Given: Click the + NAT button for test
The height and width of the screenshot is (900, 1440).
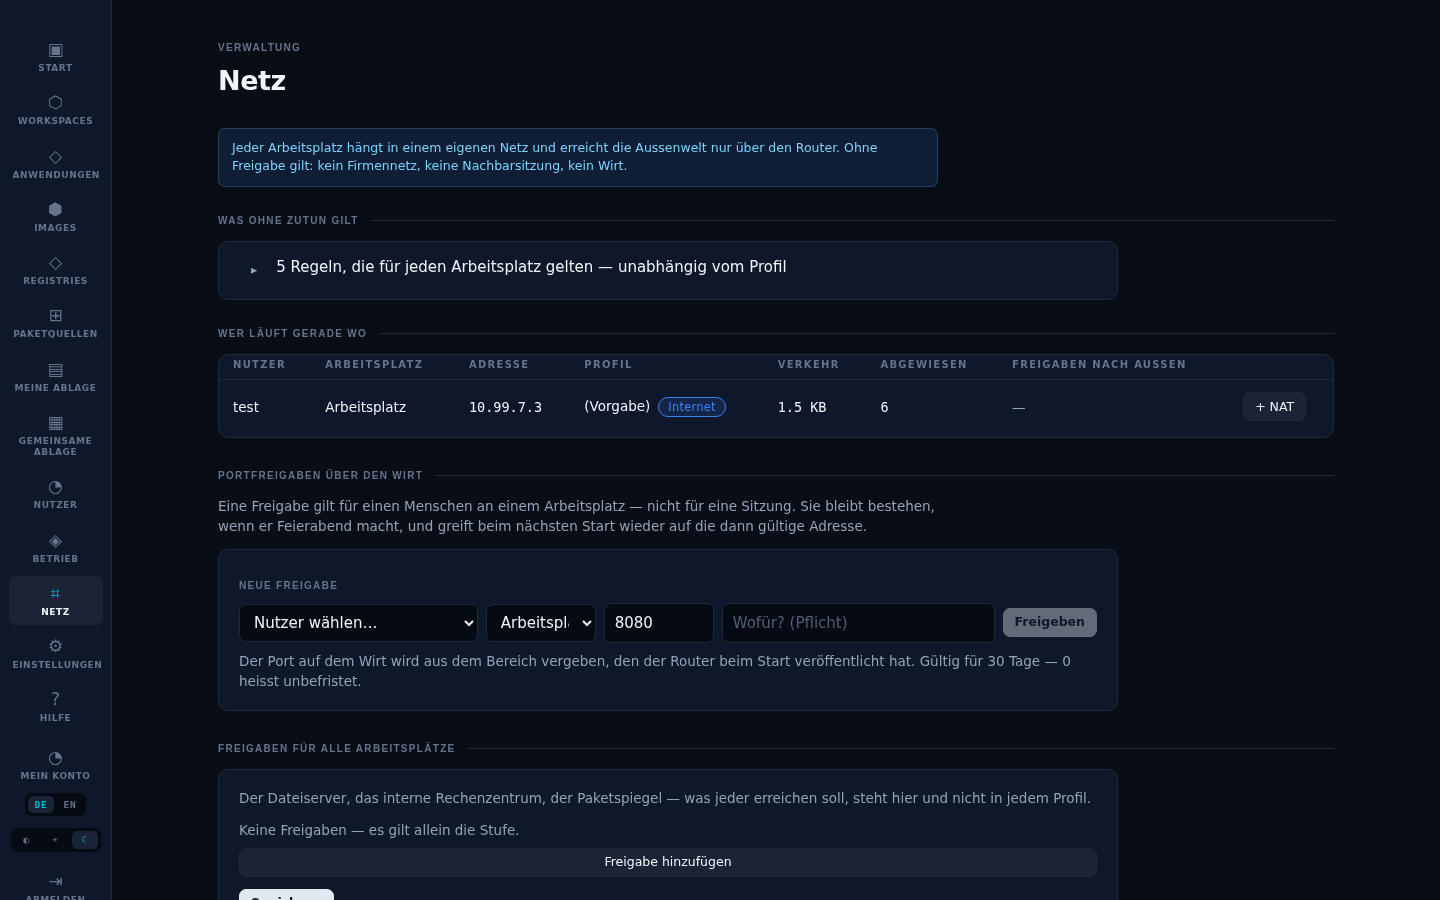Looking at the screenshot, I should 1274,407.
